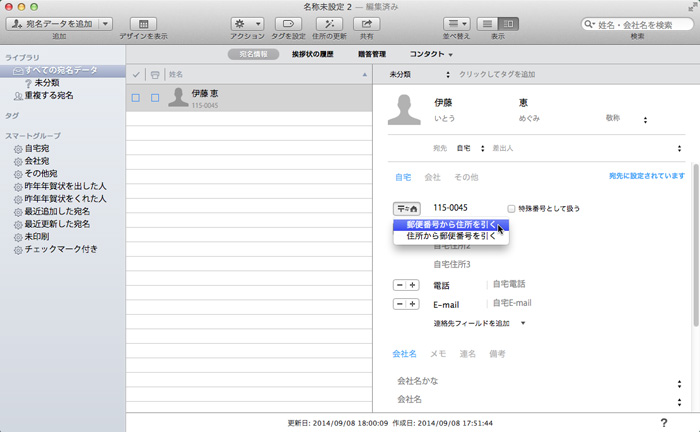Click the postal code address lookup button
The image size is (700, 432).
(407, 208)
